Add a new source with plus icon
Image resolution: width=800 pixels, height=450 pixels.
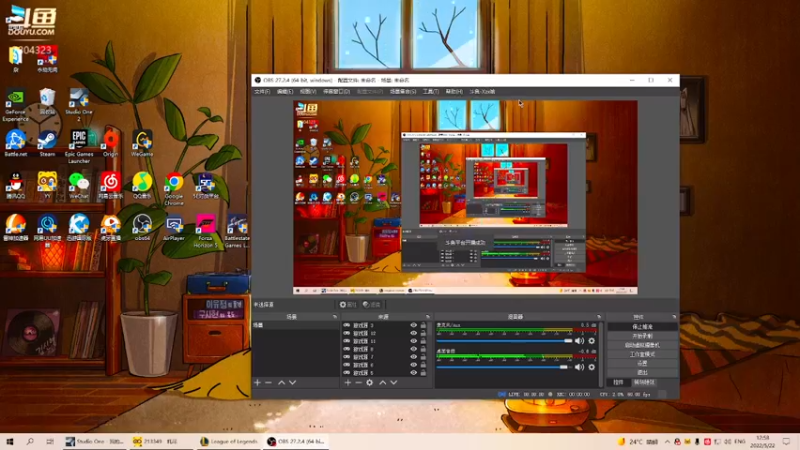[347, 382]
